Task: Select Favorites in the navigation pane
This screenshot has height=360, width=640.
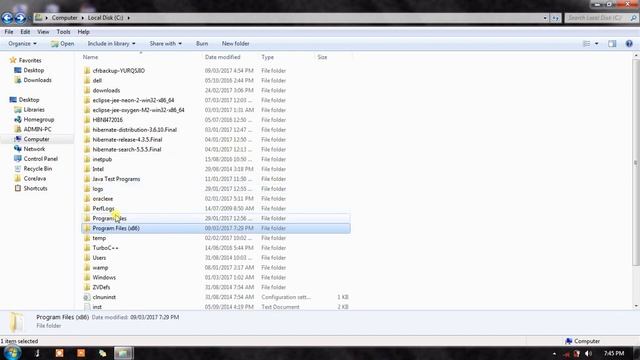Action: pyautogui.click(x=30, y=60)
